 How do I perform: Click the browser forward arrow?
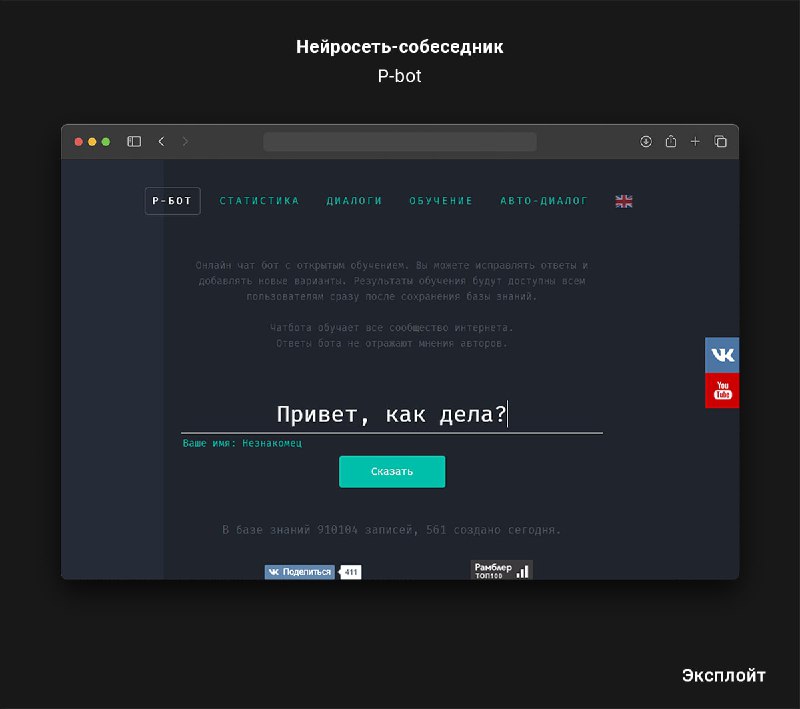point(185,142)
